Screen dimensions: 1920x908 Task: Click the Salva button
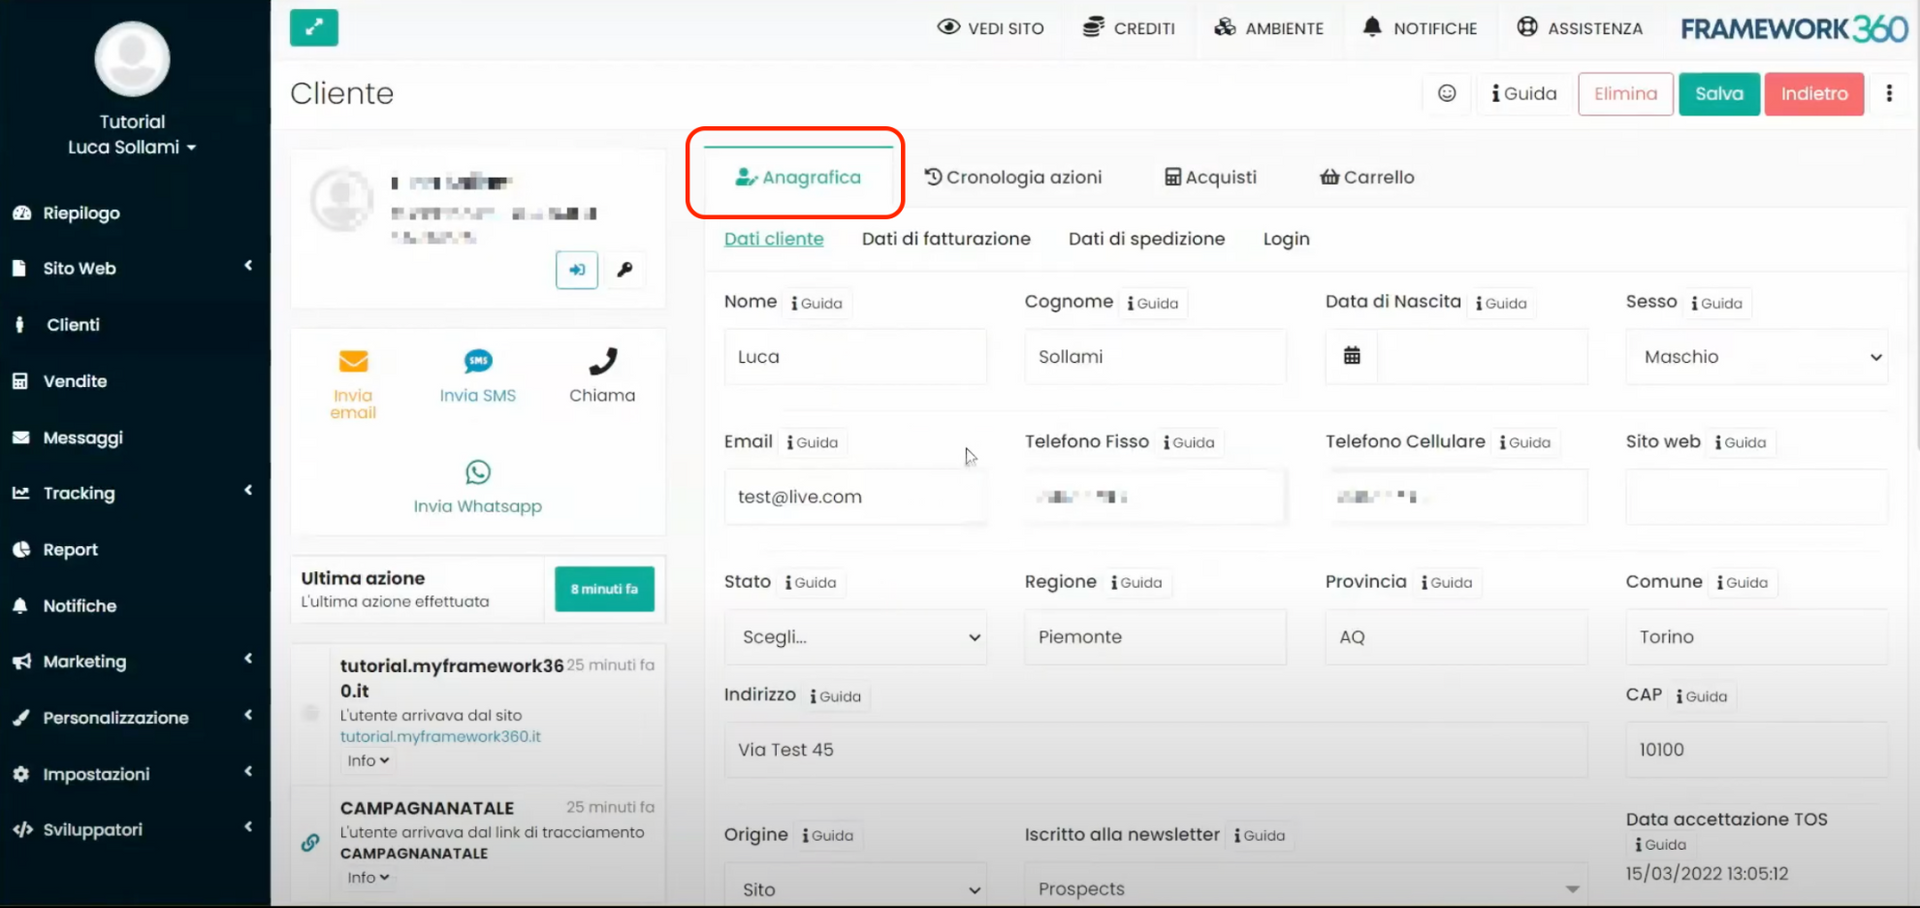tap(1718, 93)
